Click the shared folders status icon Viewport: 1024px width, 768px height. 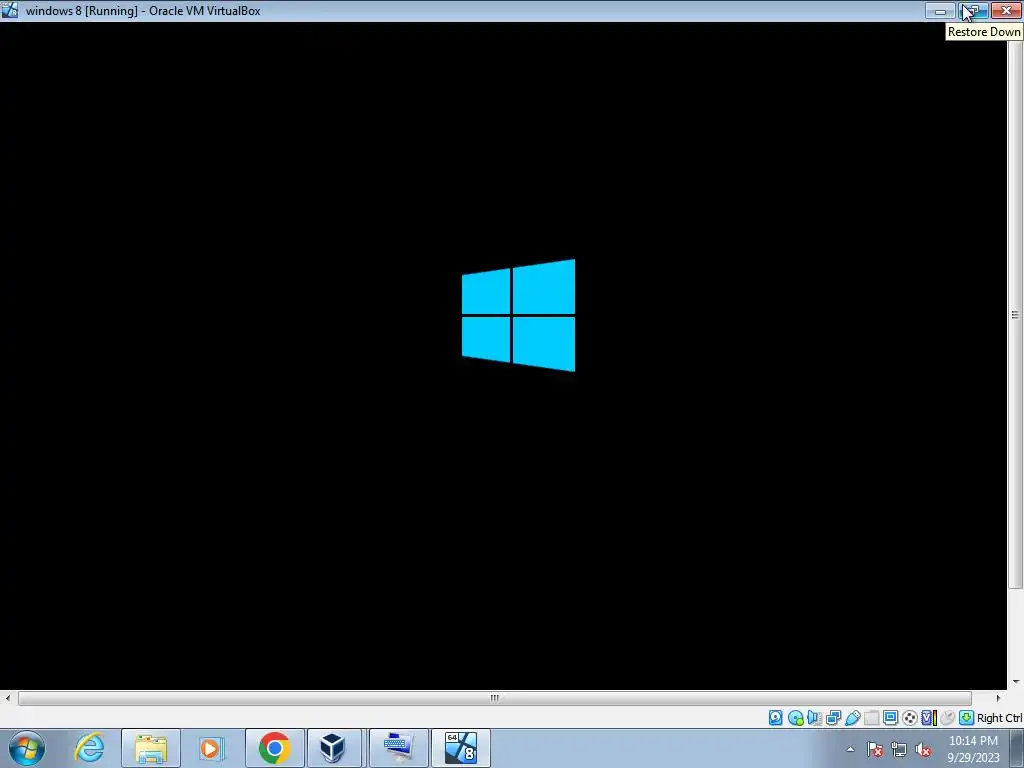871,718
